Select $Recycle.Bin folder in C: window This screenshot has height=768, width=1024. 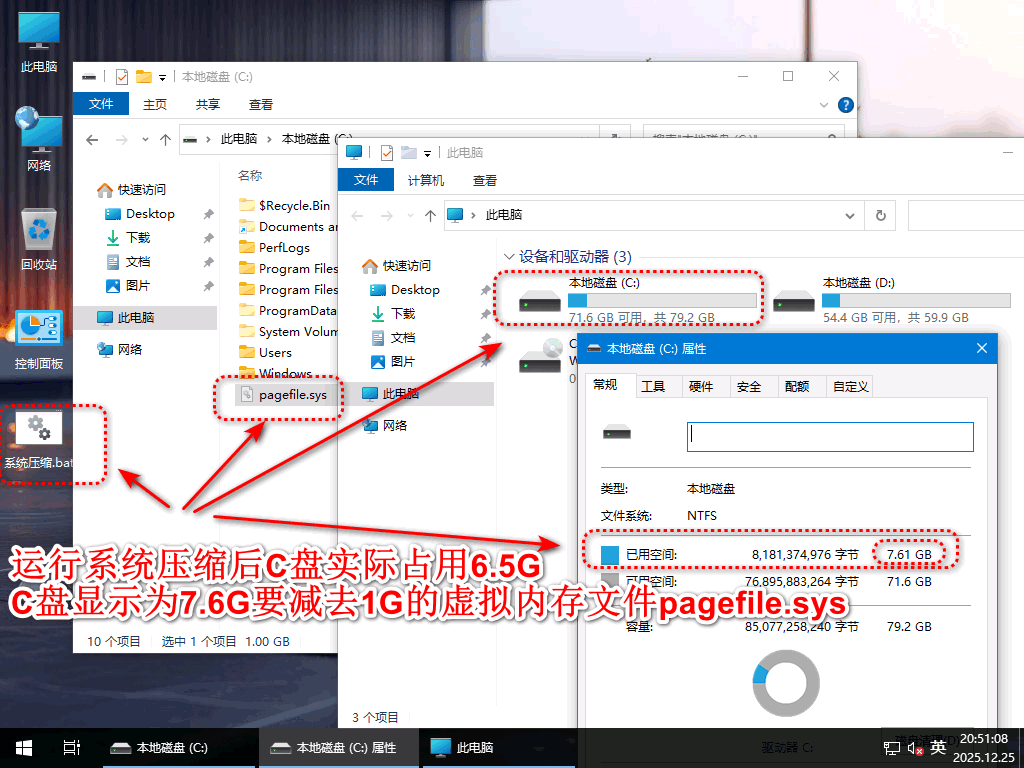coord(285,206)
